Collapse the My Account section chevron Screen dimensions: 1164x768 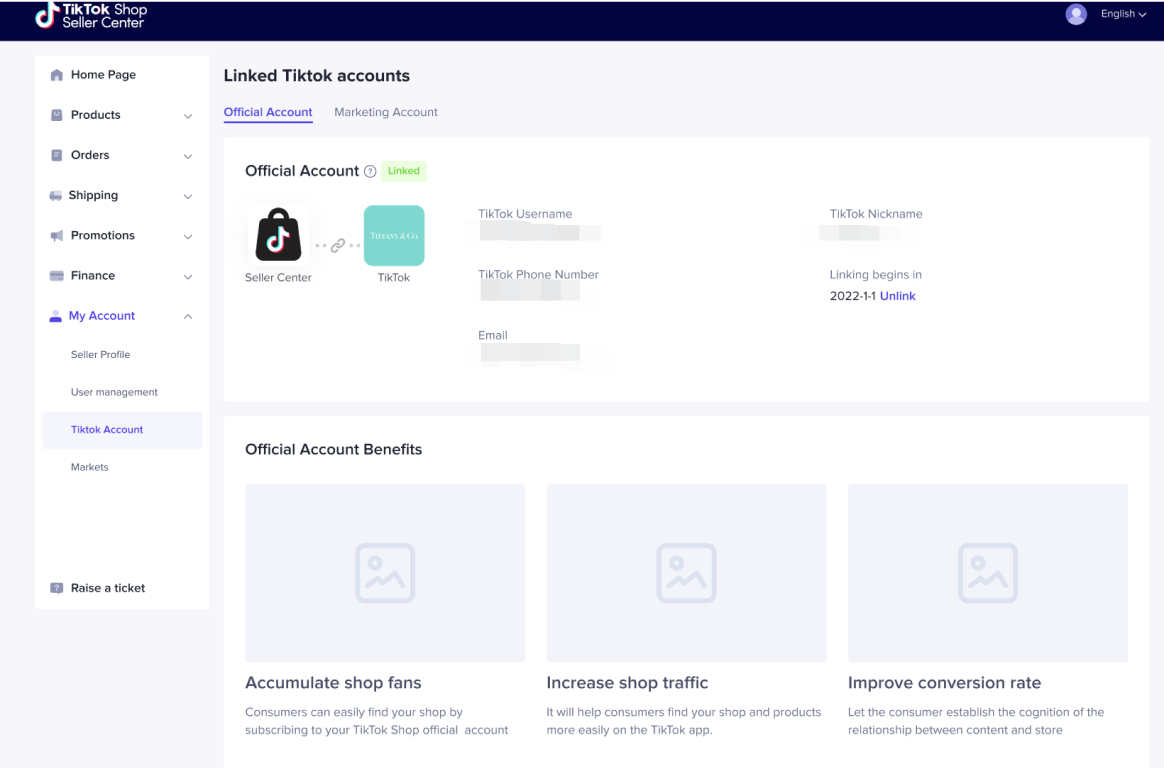coord(188,316)
